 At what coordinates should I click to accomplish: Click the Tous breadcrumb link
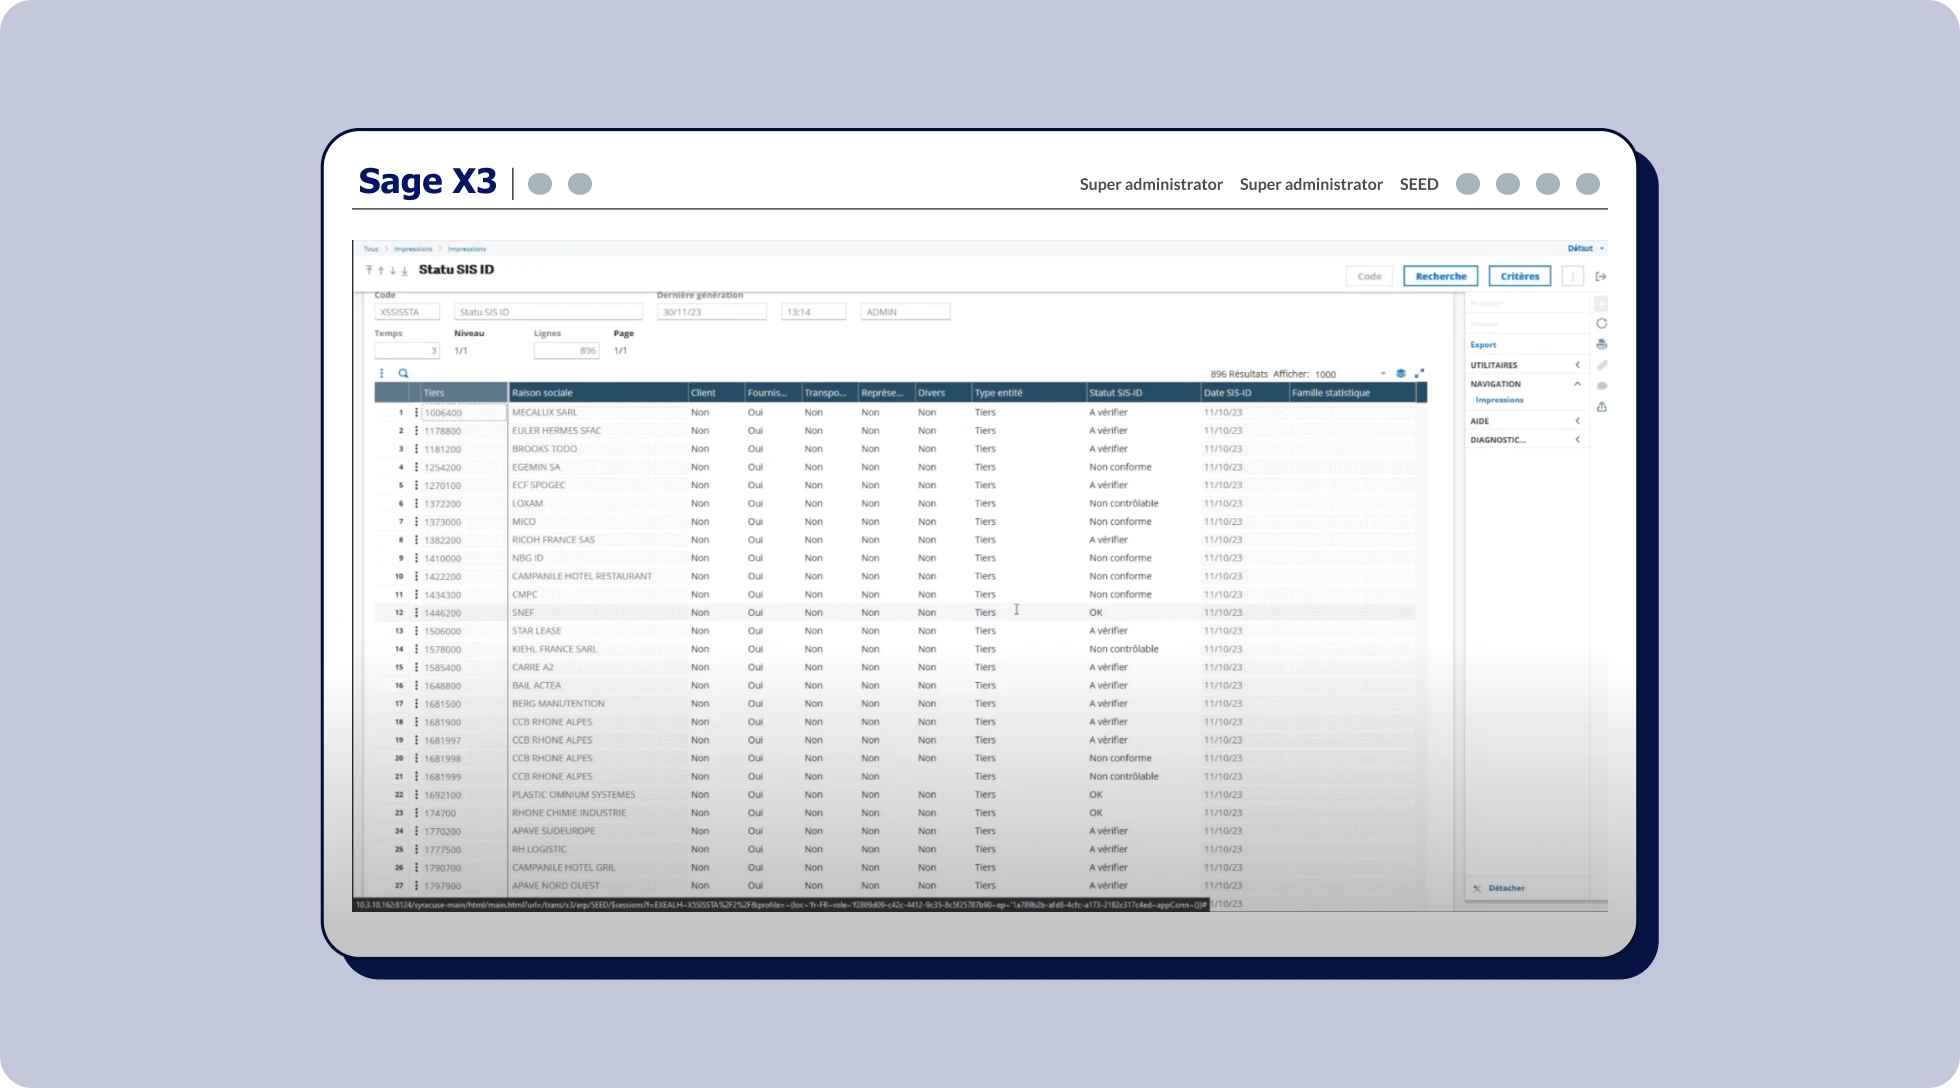tap(371, 249)
